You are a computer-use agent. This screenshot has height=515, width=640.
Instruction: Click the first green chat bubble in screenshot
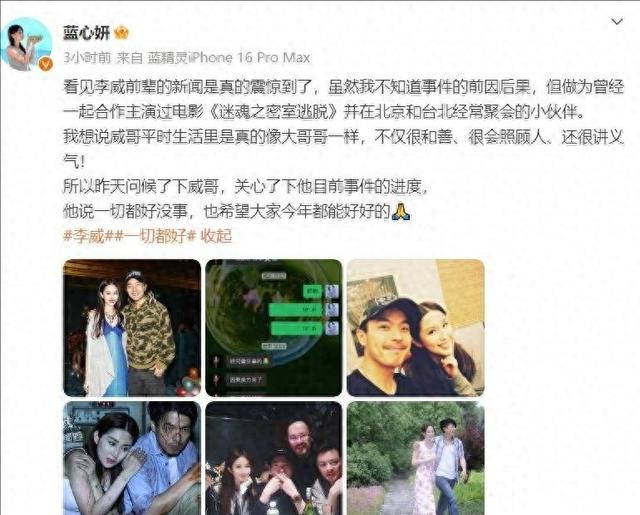313,291
